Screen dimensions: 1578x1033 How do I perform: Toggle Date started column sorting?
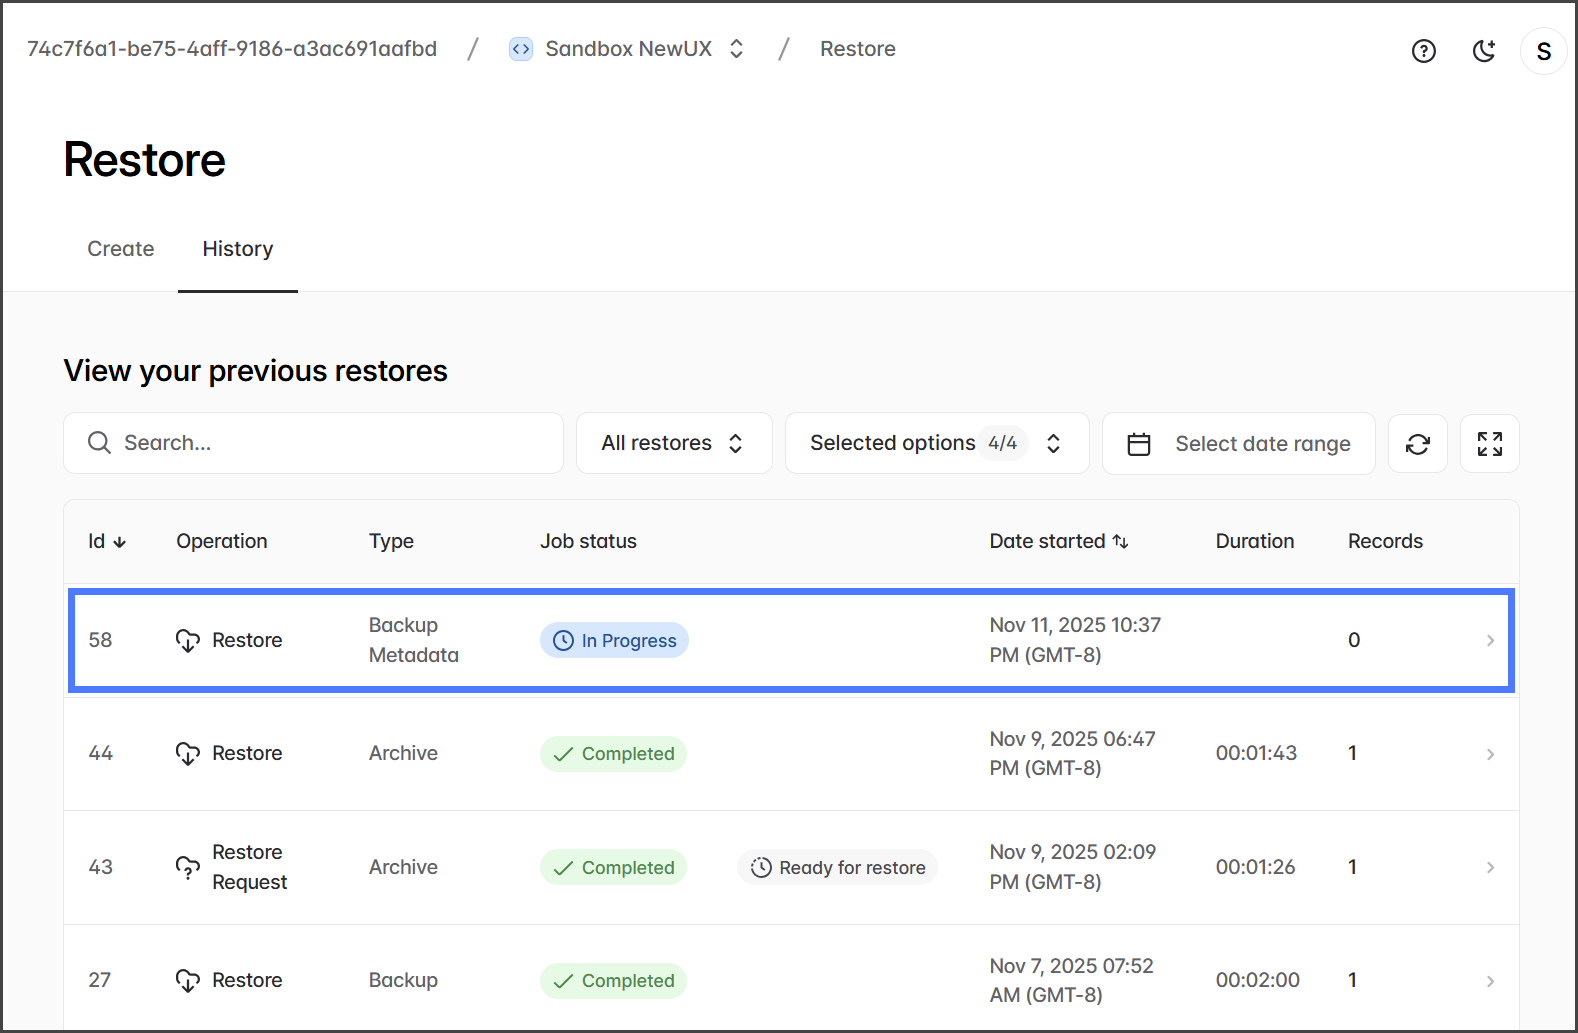1120,541
